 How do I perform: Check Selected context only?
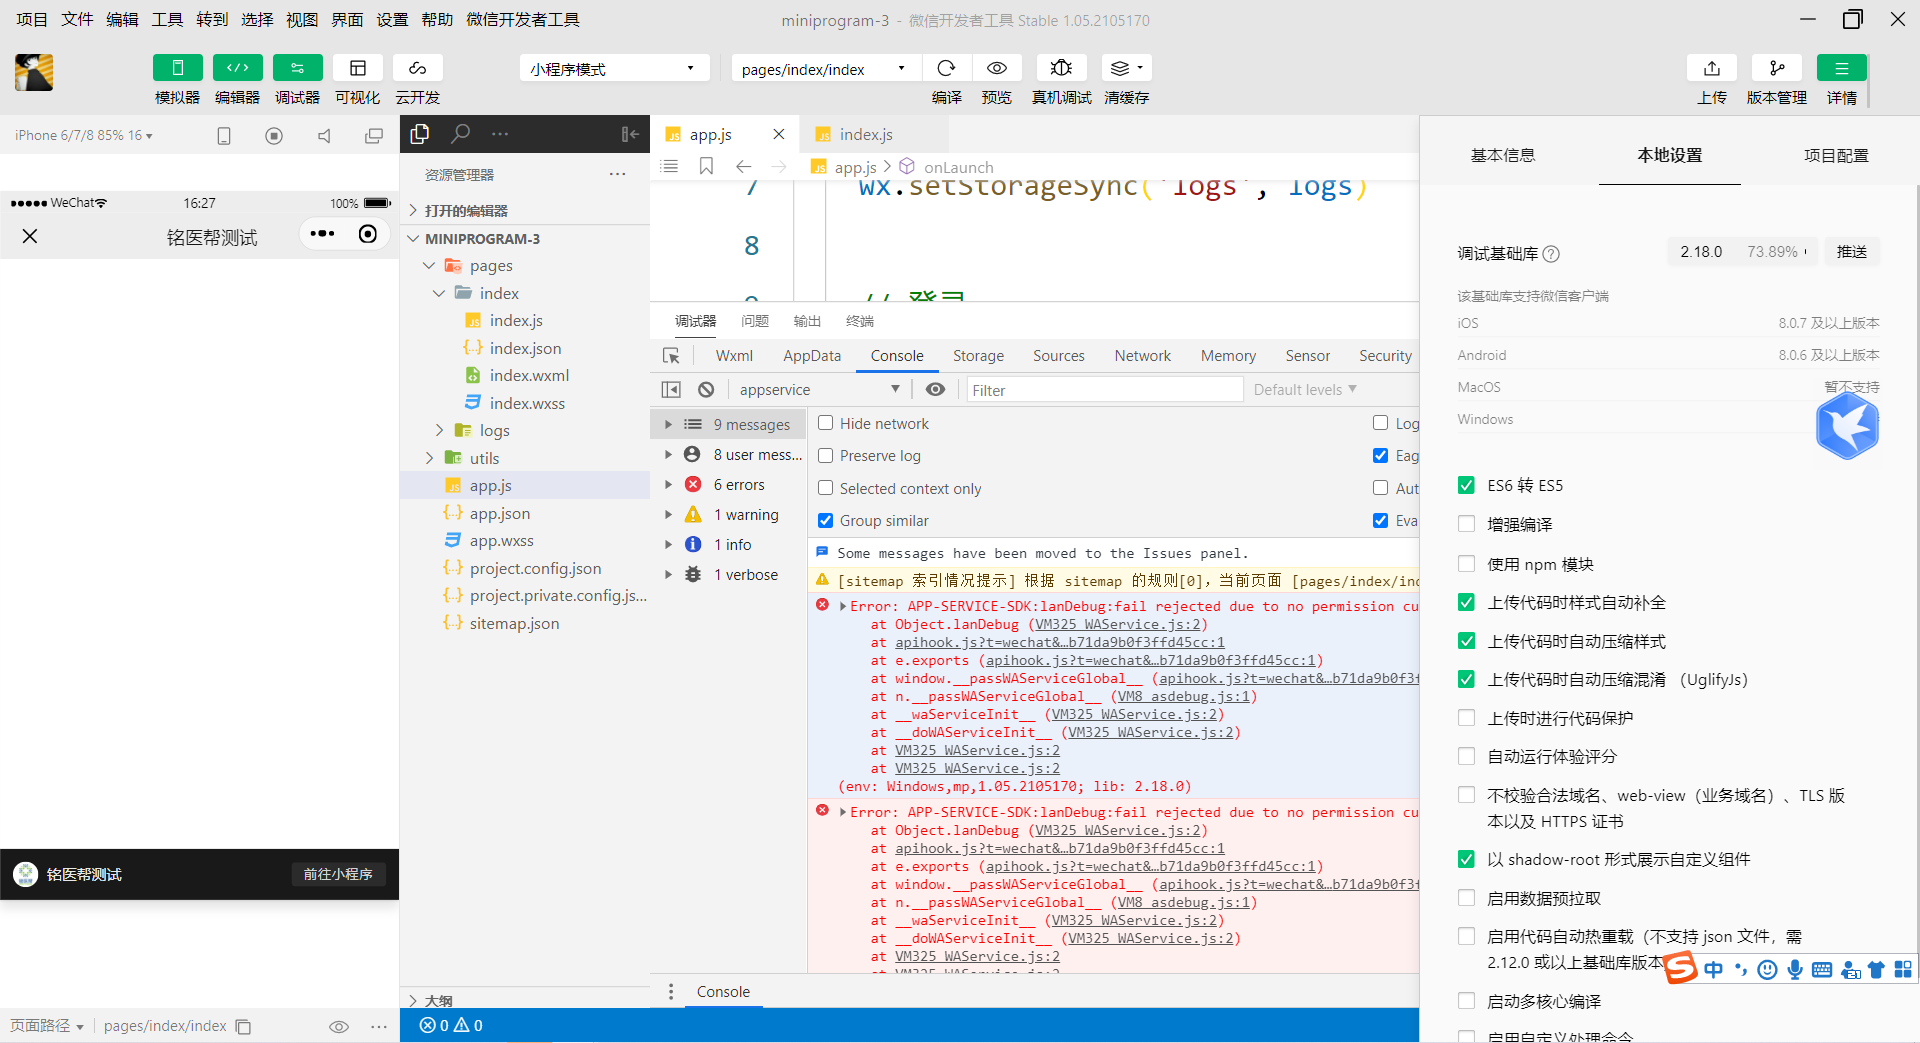(x=826, y=488)
